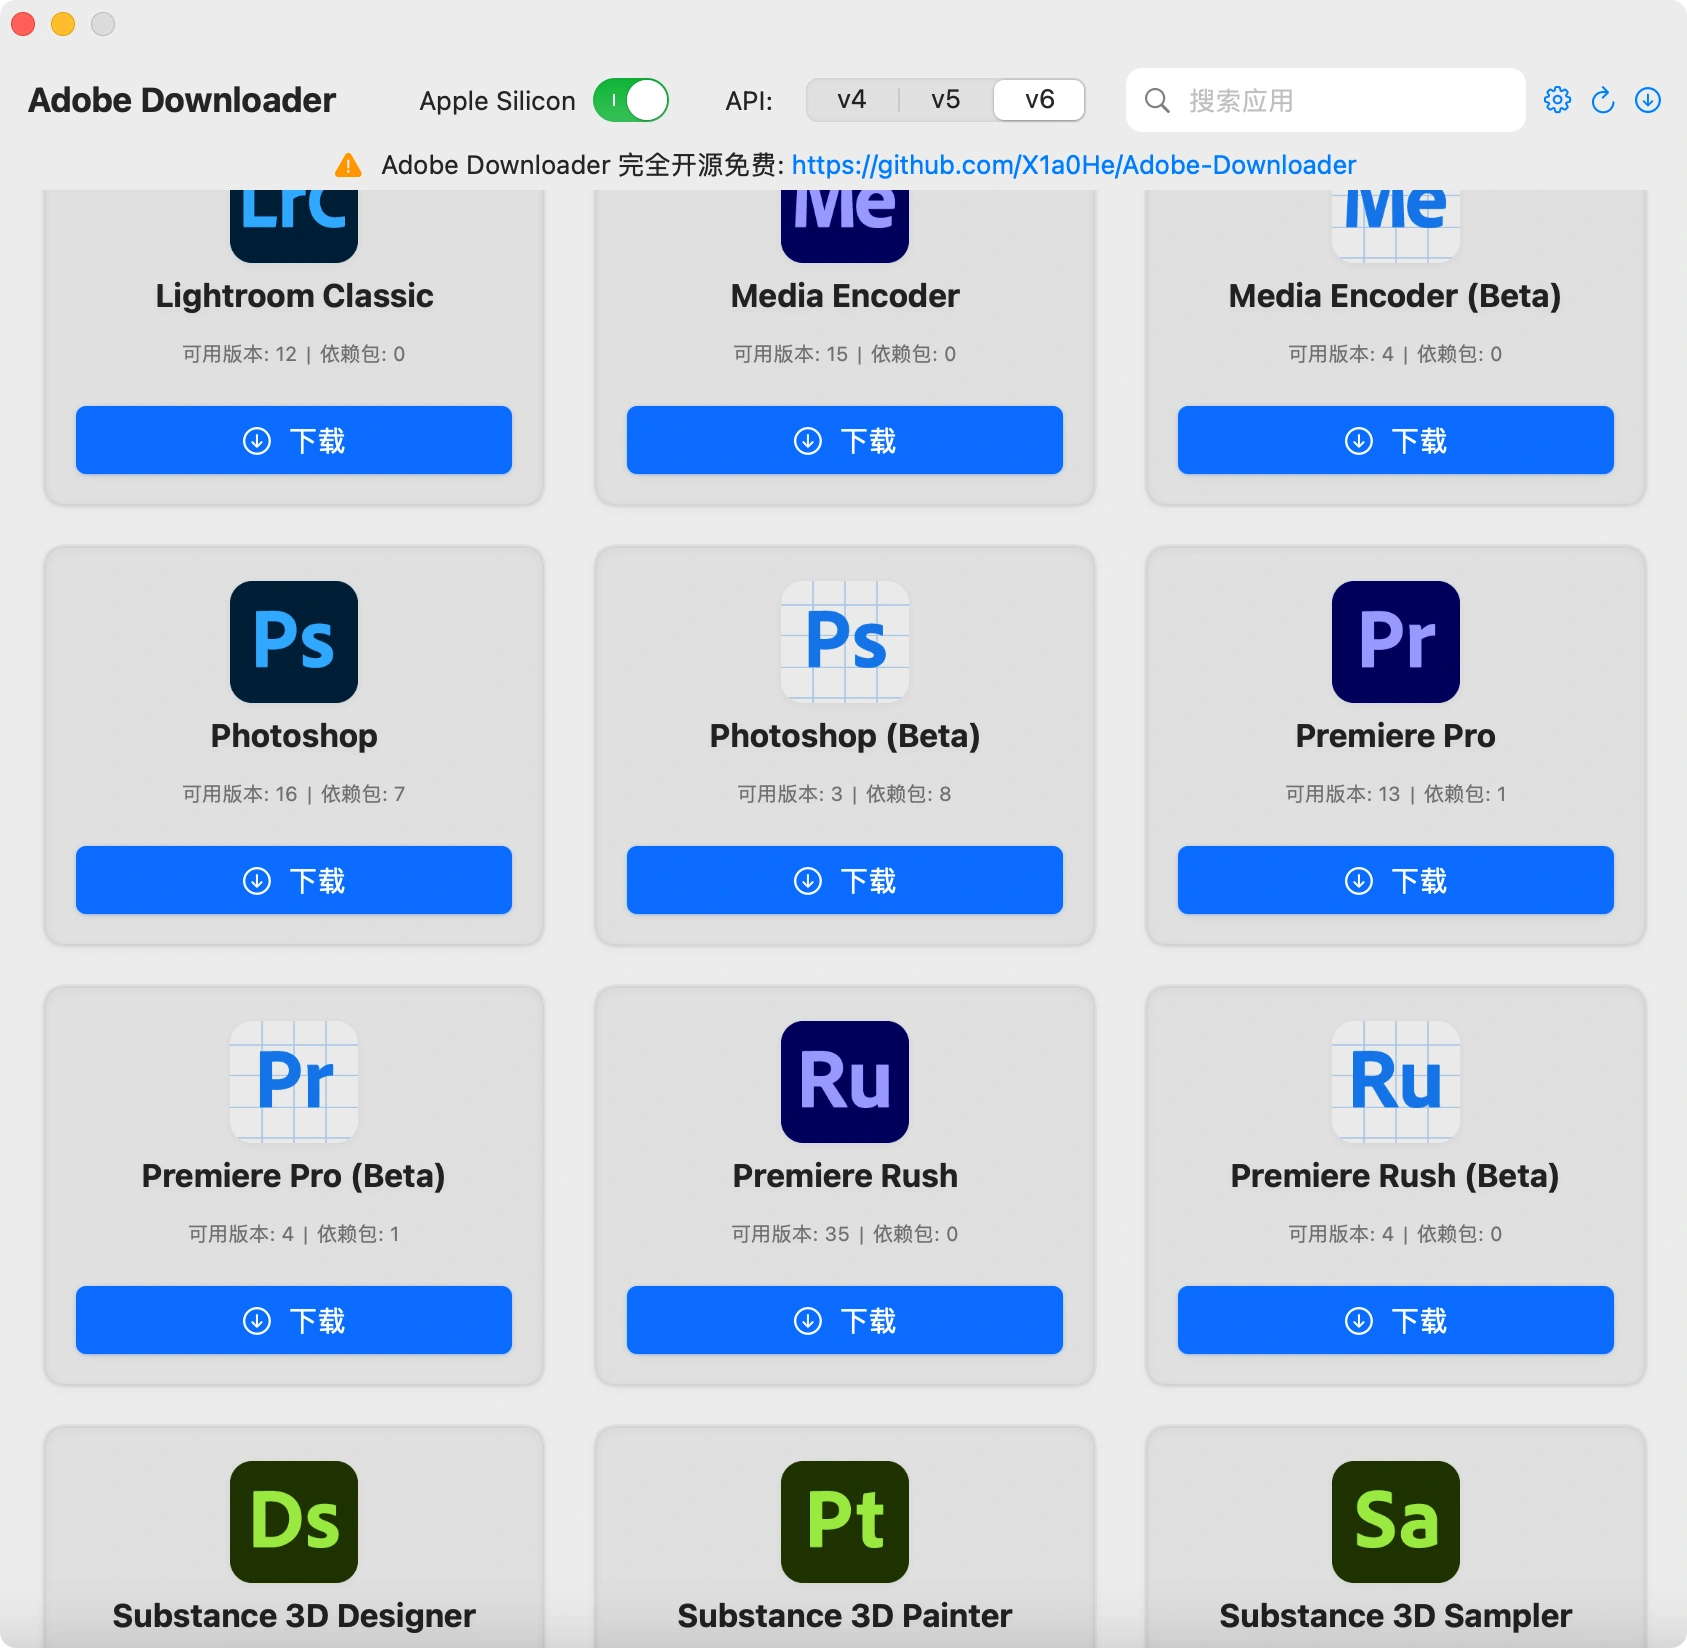Click the Premiere Rush (Beta) app icon

click(x=1396, y=1082)
